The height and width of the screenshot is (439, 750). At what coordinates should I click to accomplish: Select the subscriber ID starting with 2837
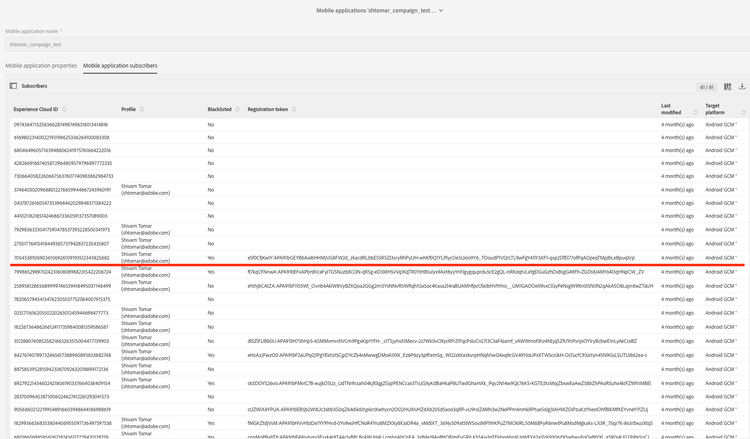61,397
